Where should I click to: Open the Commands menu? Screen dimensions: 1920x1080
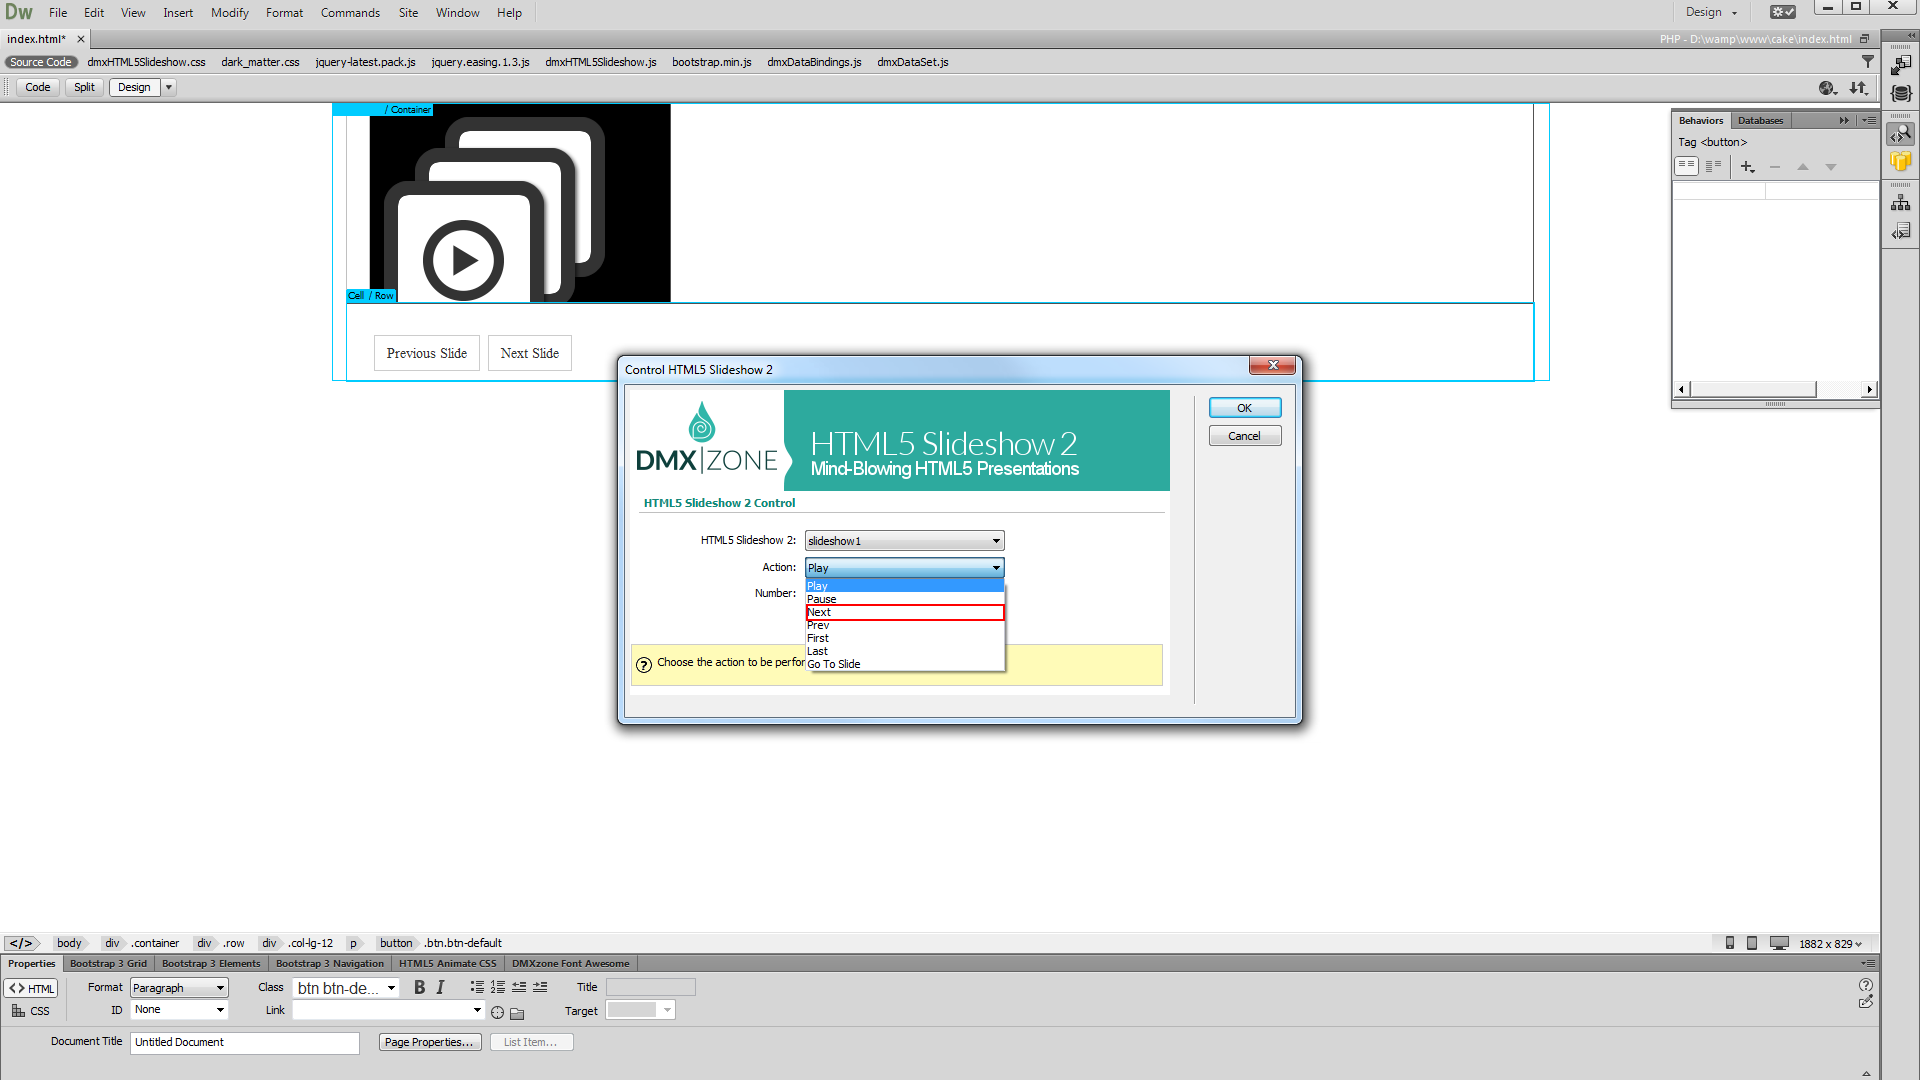(350, 13)
